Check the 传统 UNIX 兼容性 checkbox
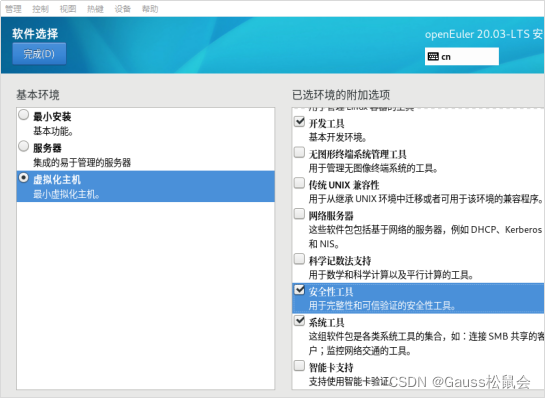Screen dimensions: 546x399 [x=299, y=183]
